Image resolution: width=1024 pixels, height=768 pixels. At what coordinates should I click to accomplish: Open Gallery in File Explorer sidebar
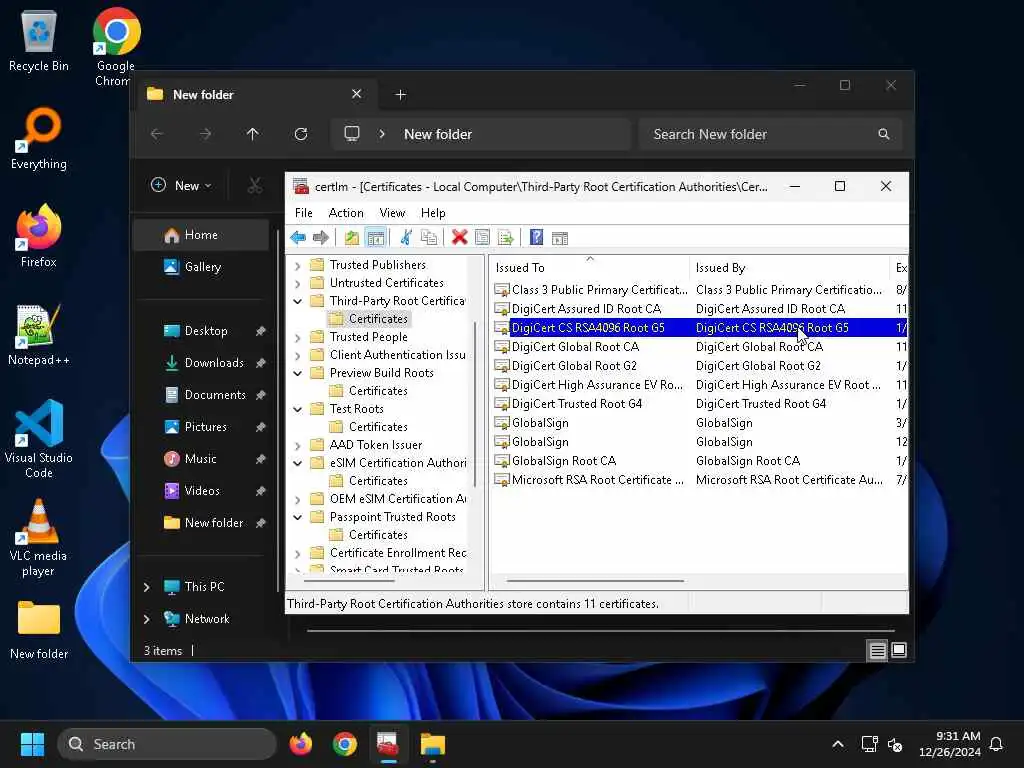[x=201, y=266]
